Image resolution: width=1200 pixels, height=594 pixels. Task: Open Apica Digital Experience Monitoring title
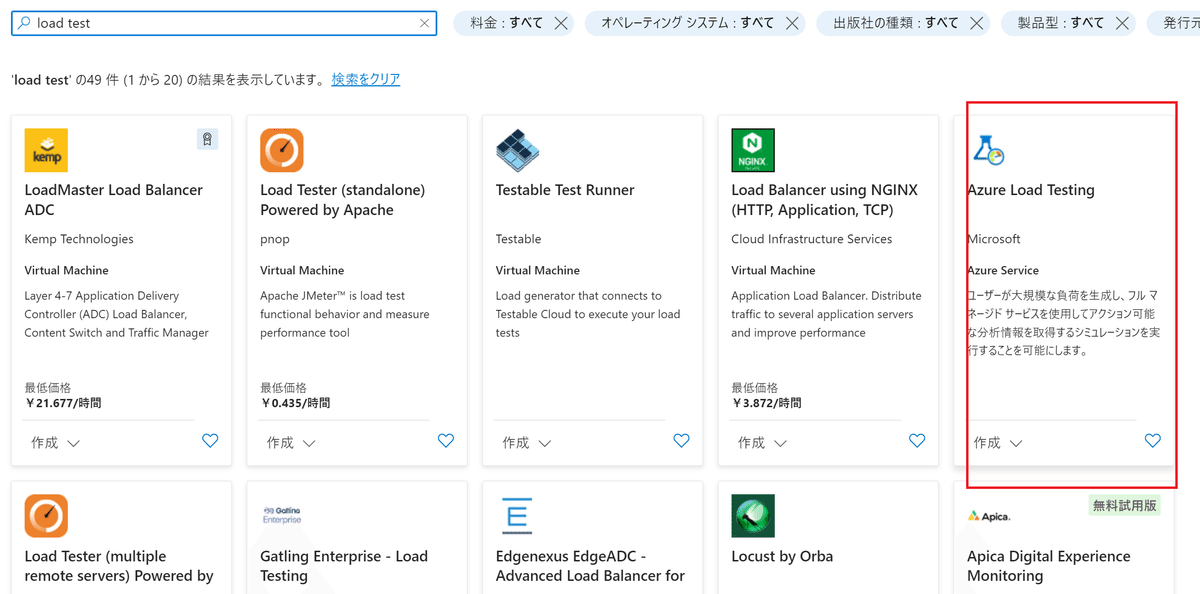[1049, 566]
